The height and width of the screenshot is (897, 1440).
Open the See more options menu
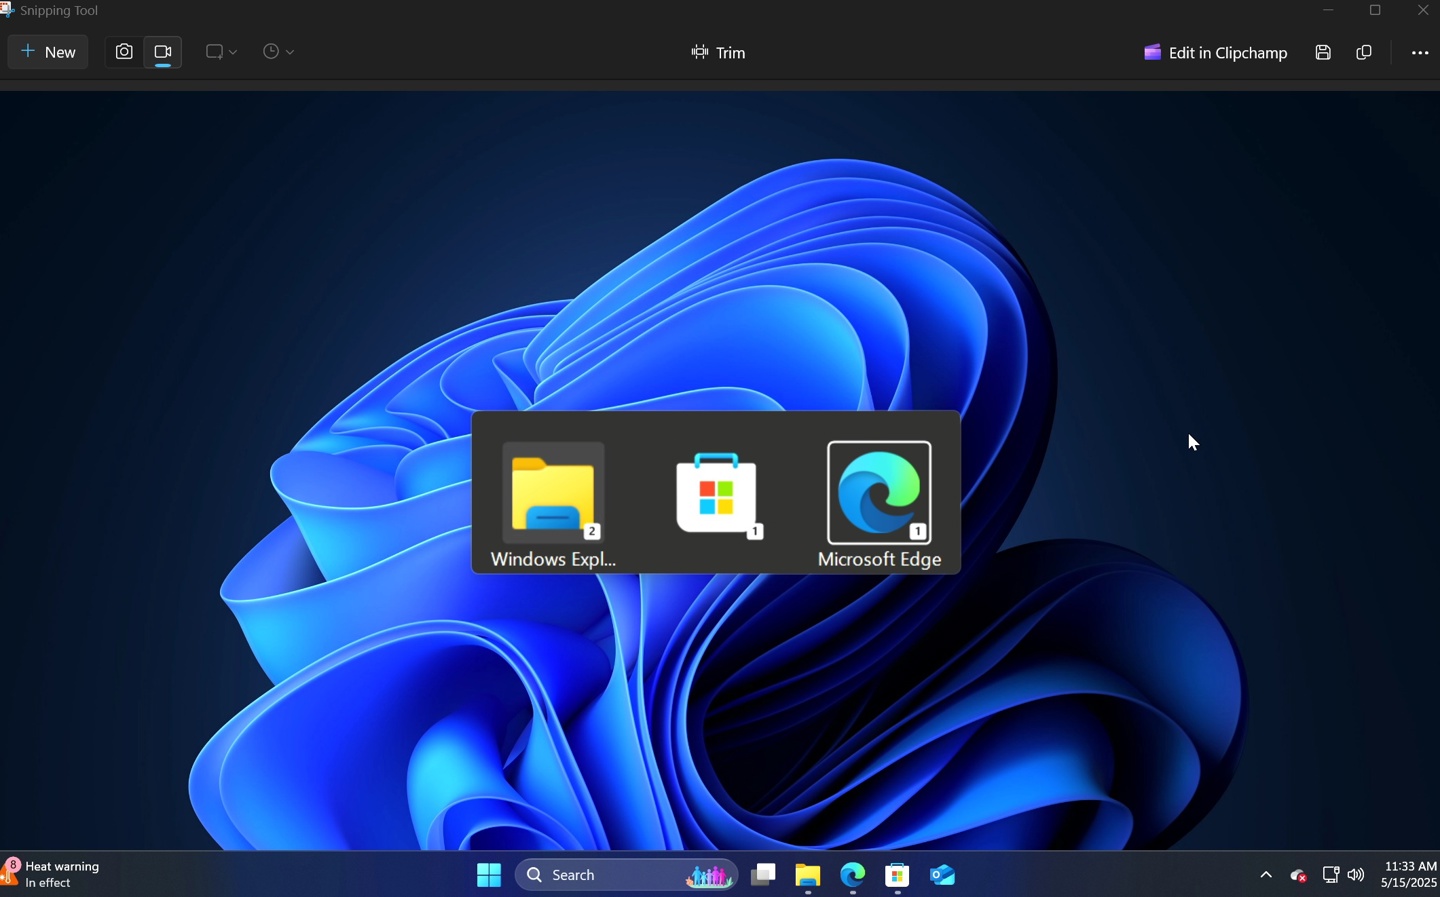pyautogui.click(x=1421, y=52)
